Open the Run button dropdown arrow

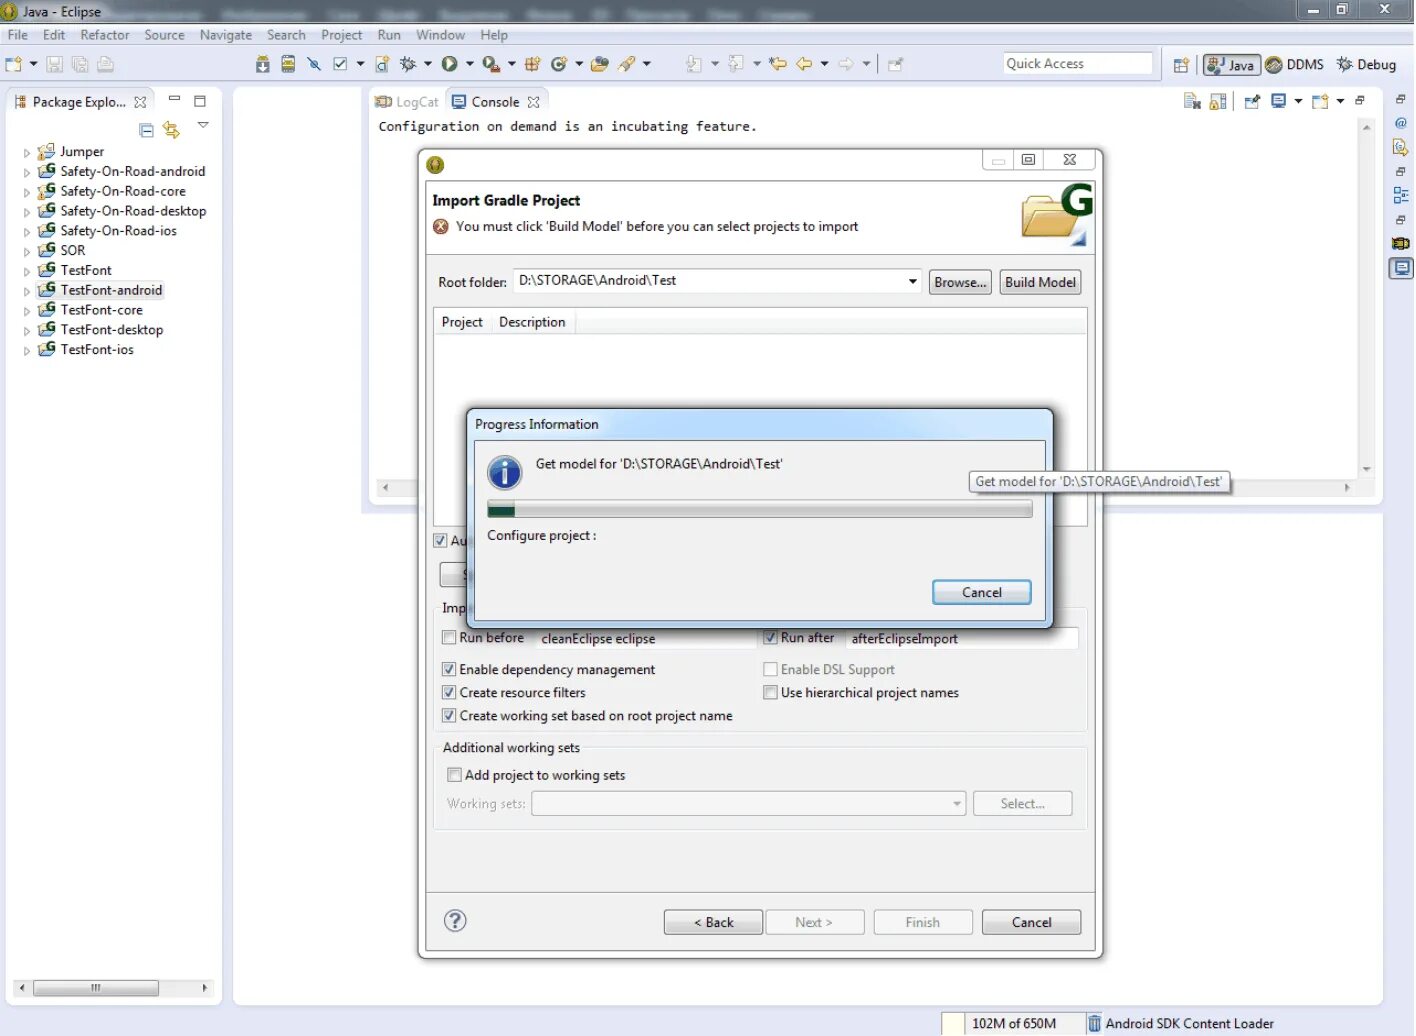coord(469,64)
